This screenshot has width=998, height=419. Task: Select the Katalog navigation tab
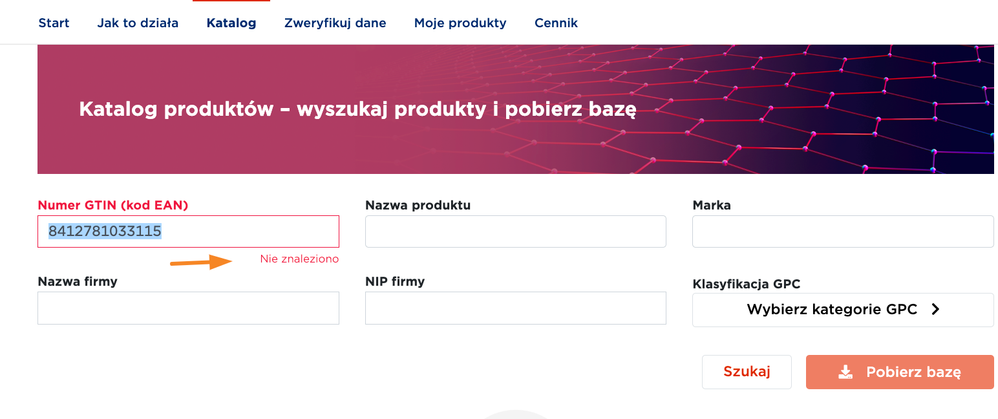coord(231,22)
